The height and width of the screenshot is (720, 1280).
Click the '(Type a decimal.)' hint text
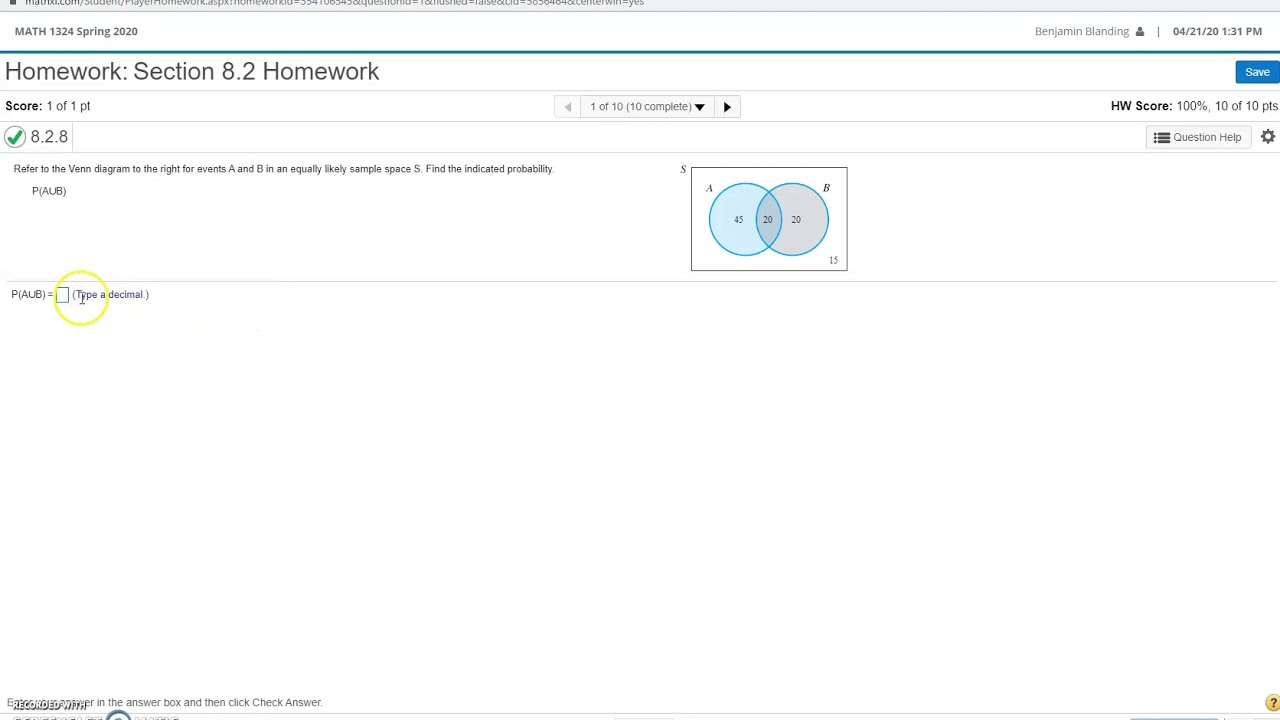[110, 295]
